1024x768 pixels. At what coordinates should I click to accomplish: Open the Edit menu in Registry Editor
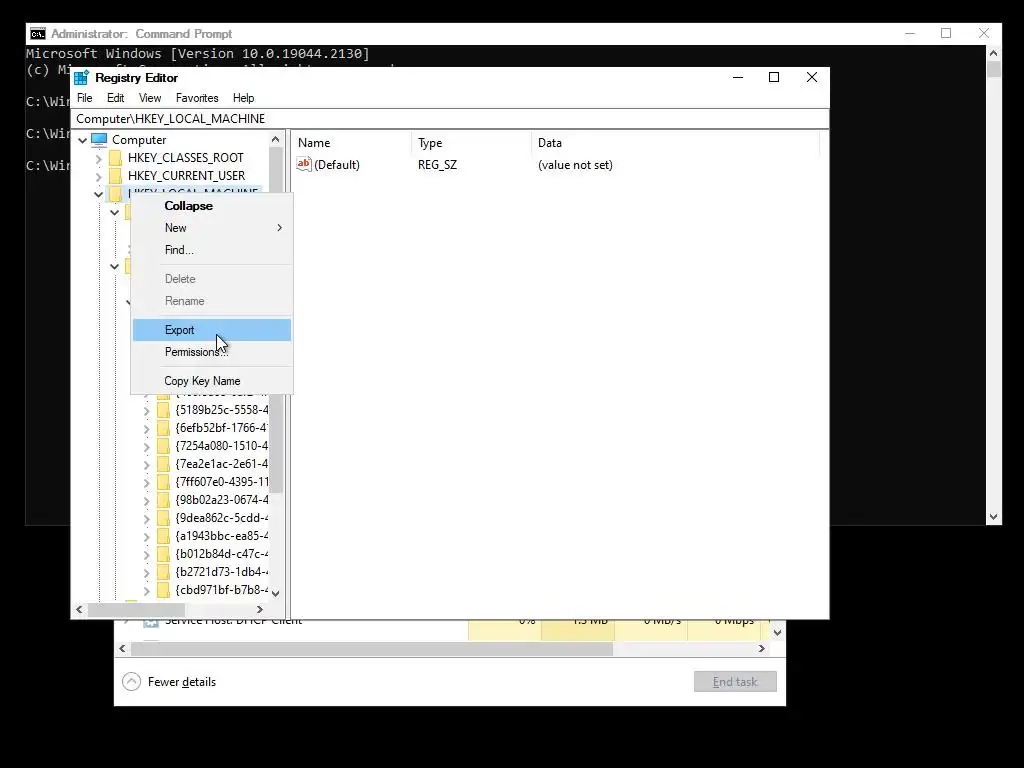tap(116, 98)
